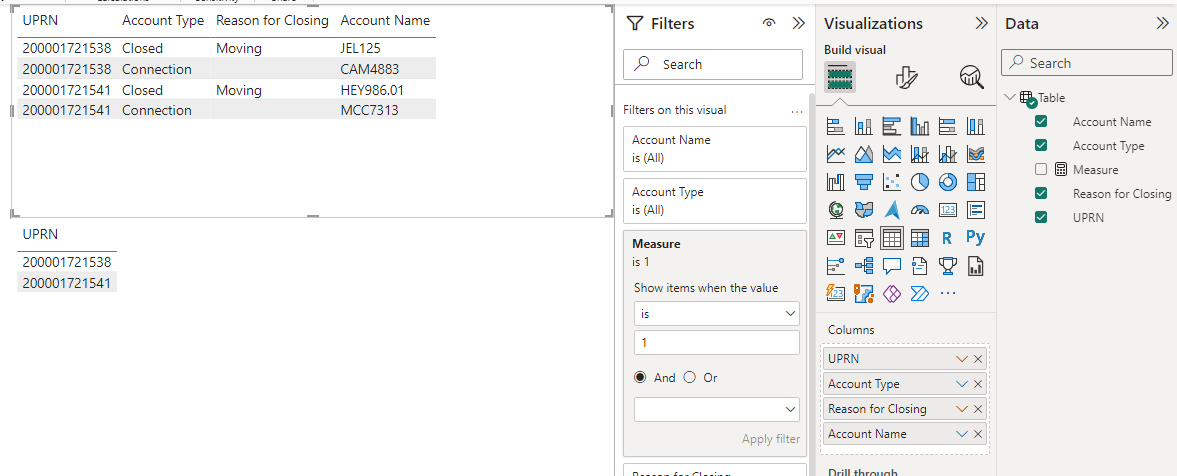This screenshot has width=1177, height=476.
Task: Add a Filled map visual
Action: point(863,209)
